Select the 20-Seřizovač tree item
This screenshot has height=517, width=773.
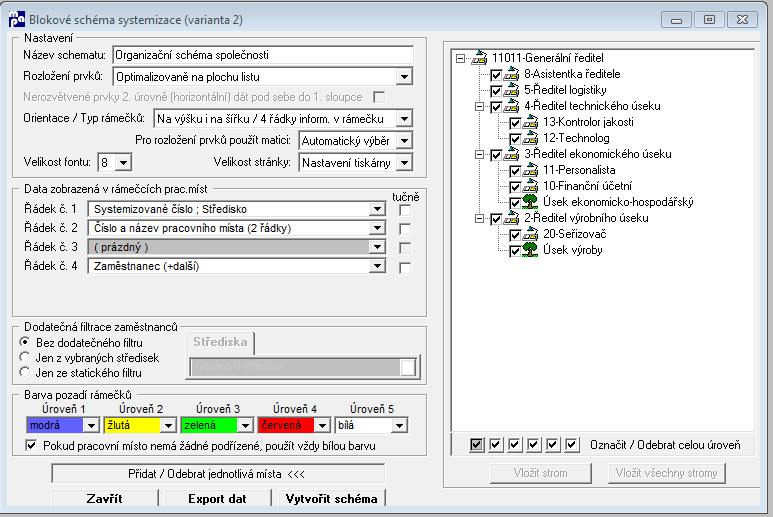click(x=574, y=234)
